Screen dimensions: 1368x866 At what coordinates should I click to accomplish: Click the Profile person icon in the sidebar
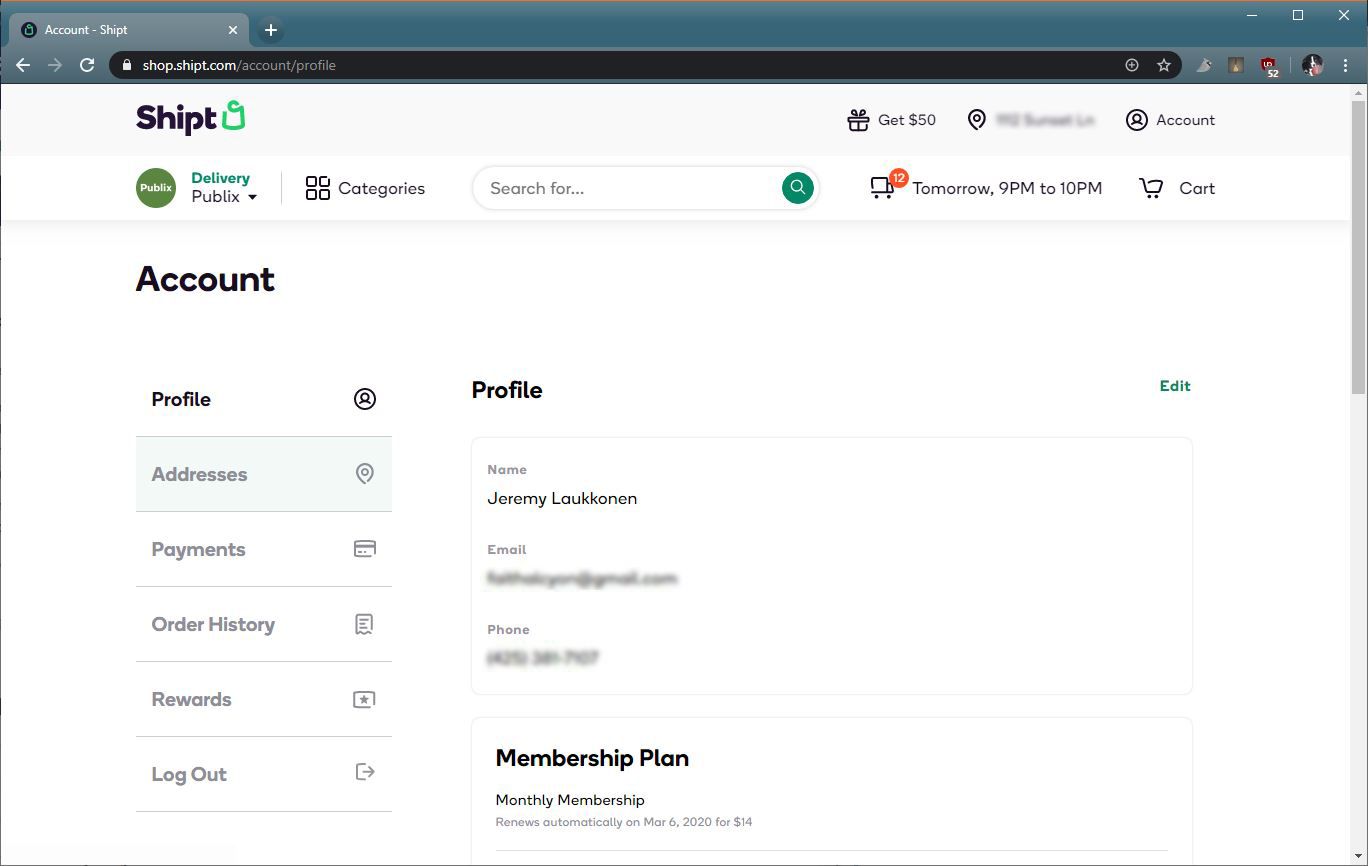(365, 399)
